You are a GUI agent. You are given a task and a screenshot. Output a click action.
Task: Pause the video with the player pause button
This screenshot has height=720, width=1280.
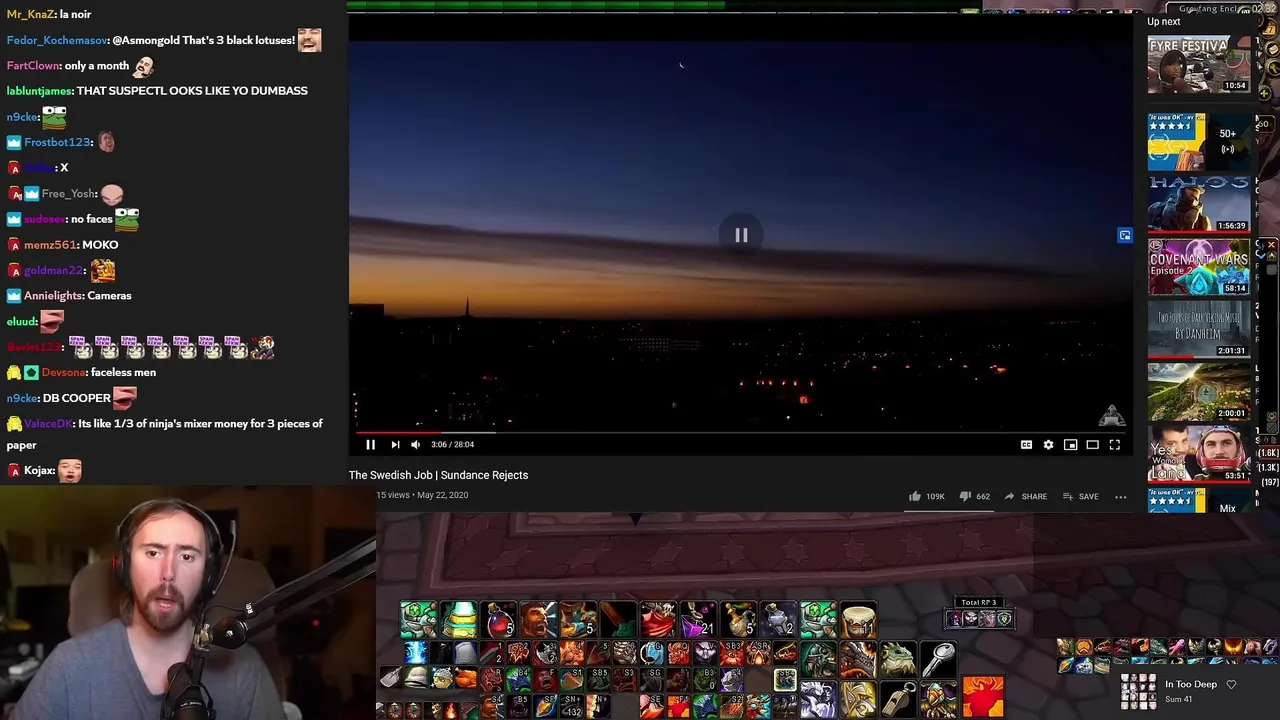(x=370, y=445)
